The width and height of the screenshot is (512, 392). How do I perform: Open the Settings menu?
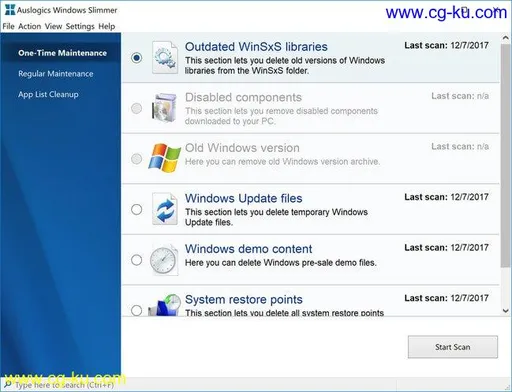pyautogui.click(x=80, y=26)
